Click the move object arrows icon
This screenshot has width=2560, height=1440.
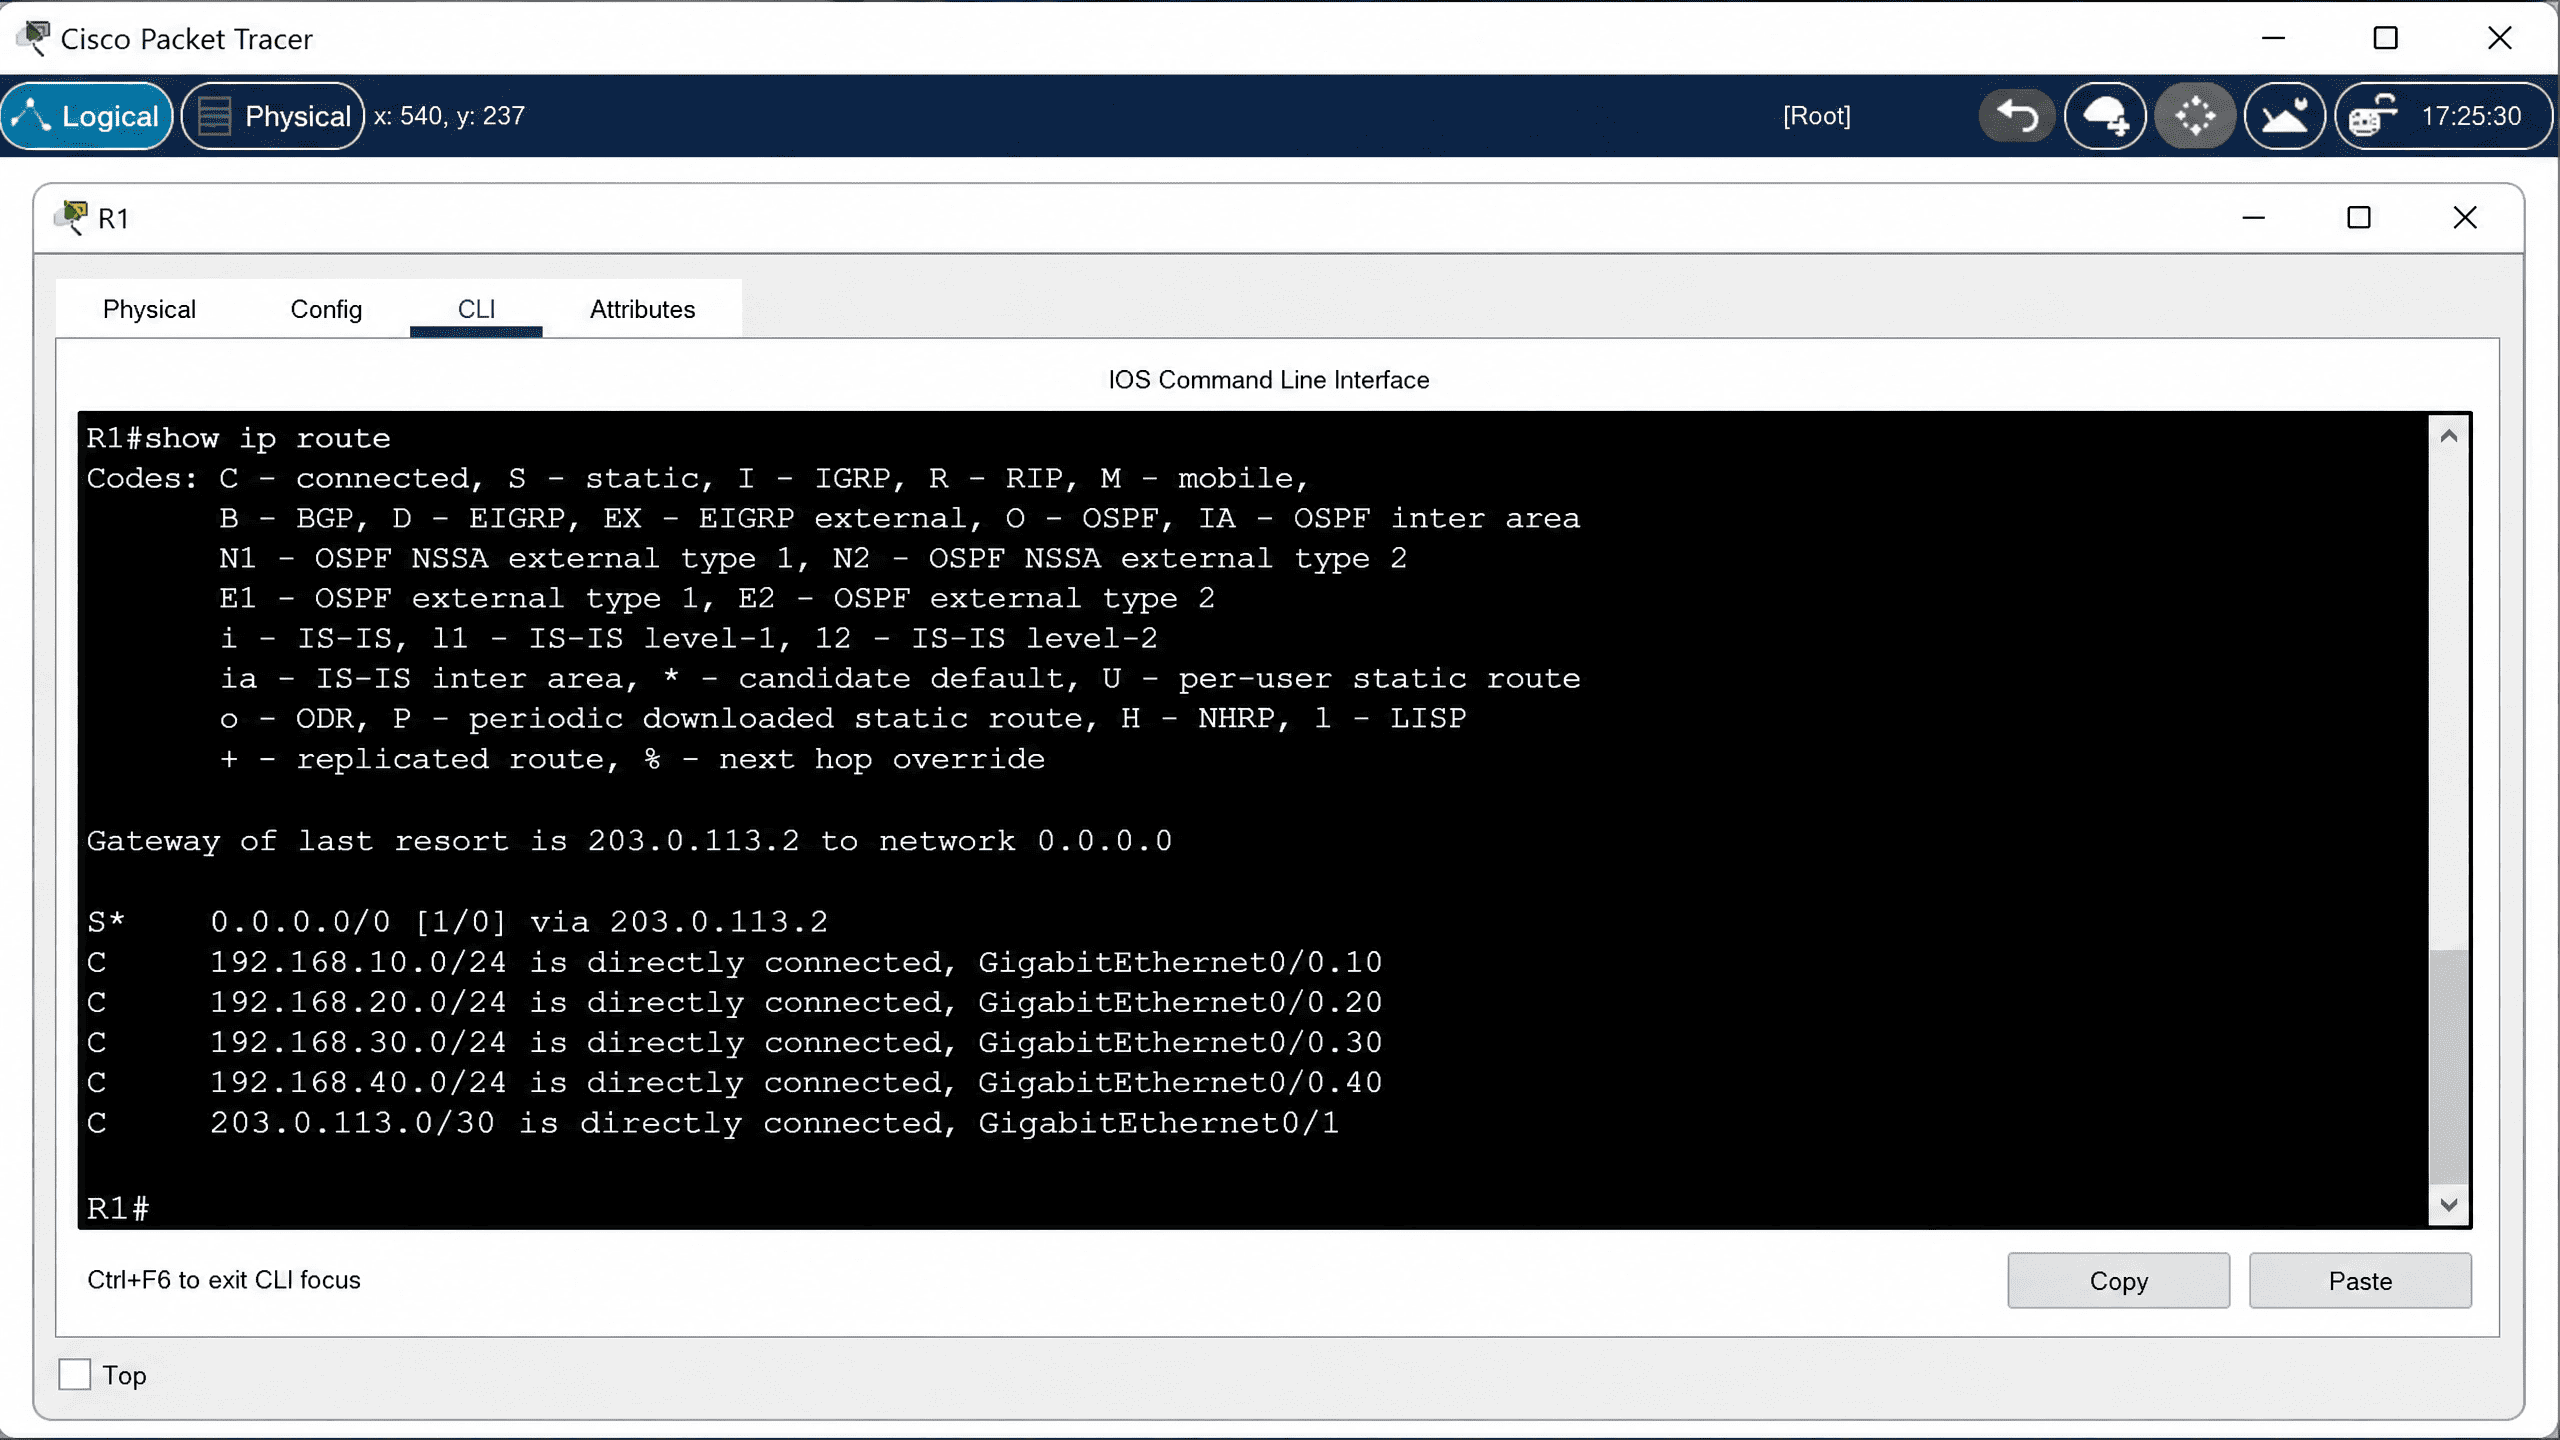pyautogui.click(x=2195, y=116)
